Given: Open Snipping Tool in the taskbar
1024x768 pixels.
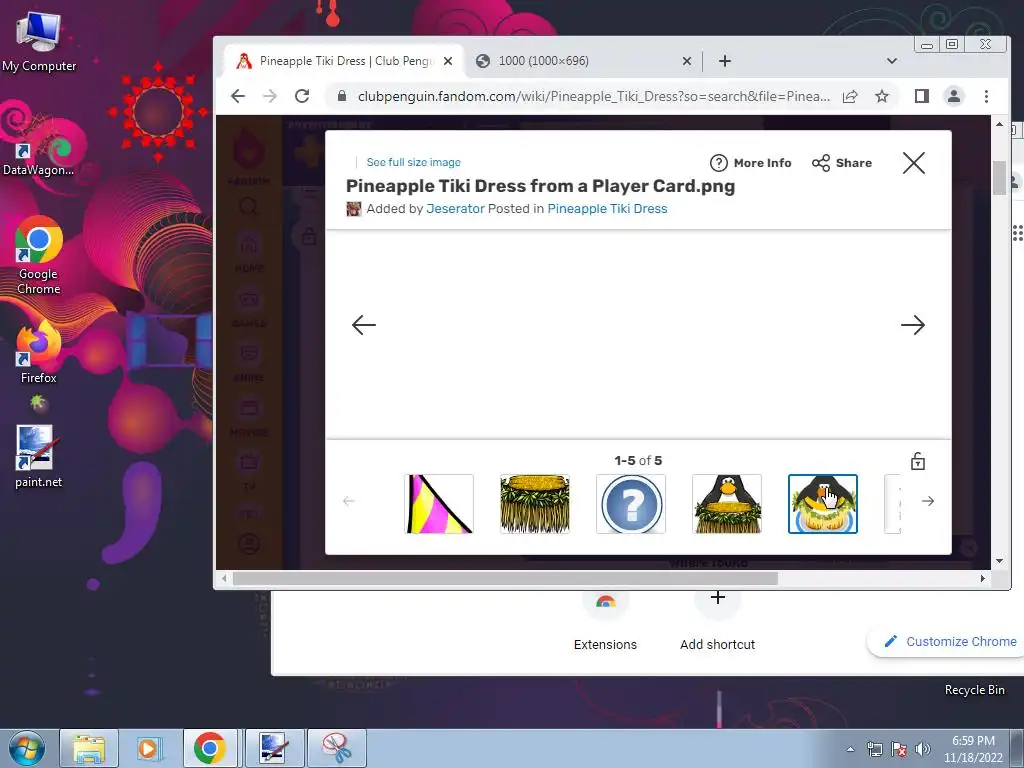Looking at the screenshot, I should (337, 748).
